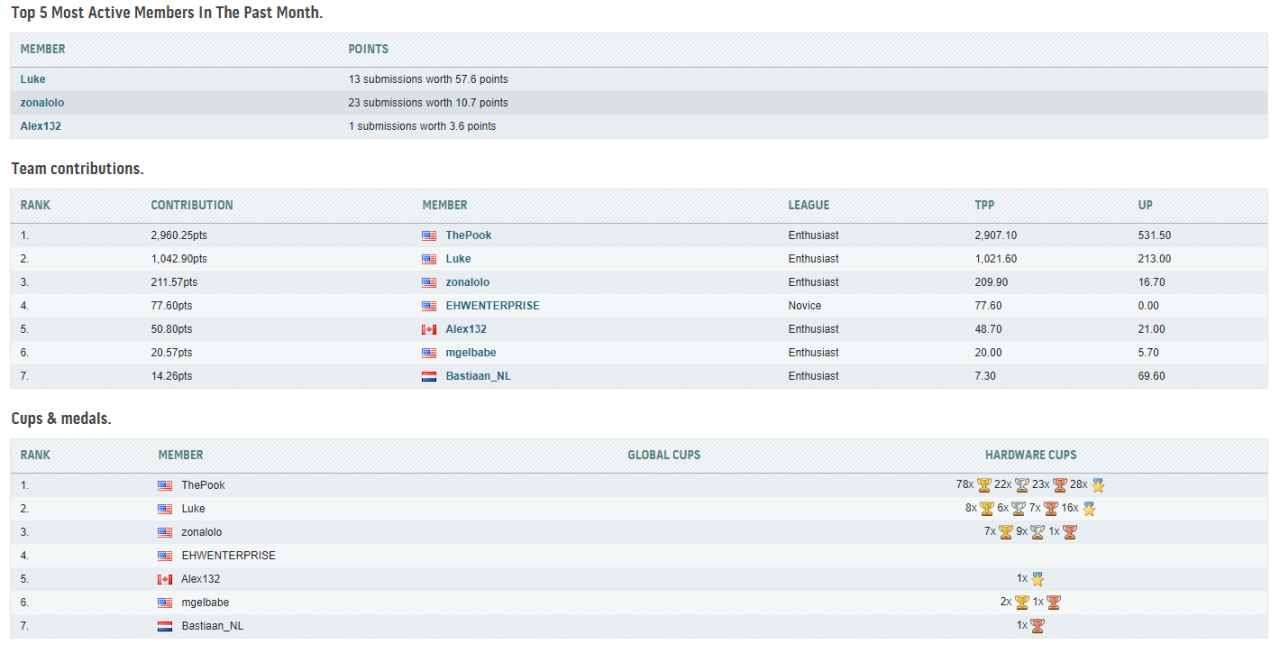Click Netherlands flag beside Bastiaan_NL in Team contributions
Screen dimensions: 1280x654
429,376
